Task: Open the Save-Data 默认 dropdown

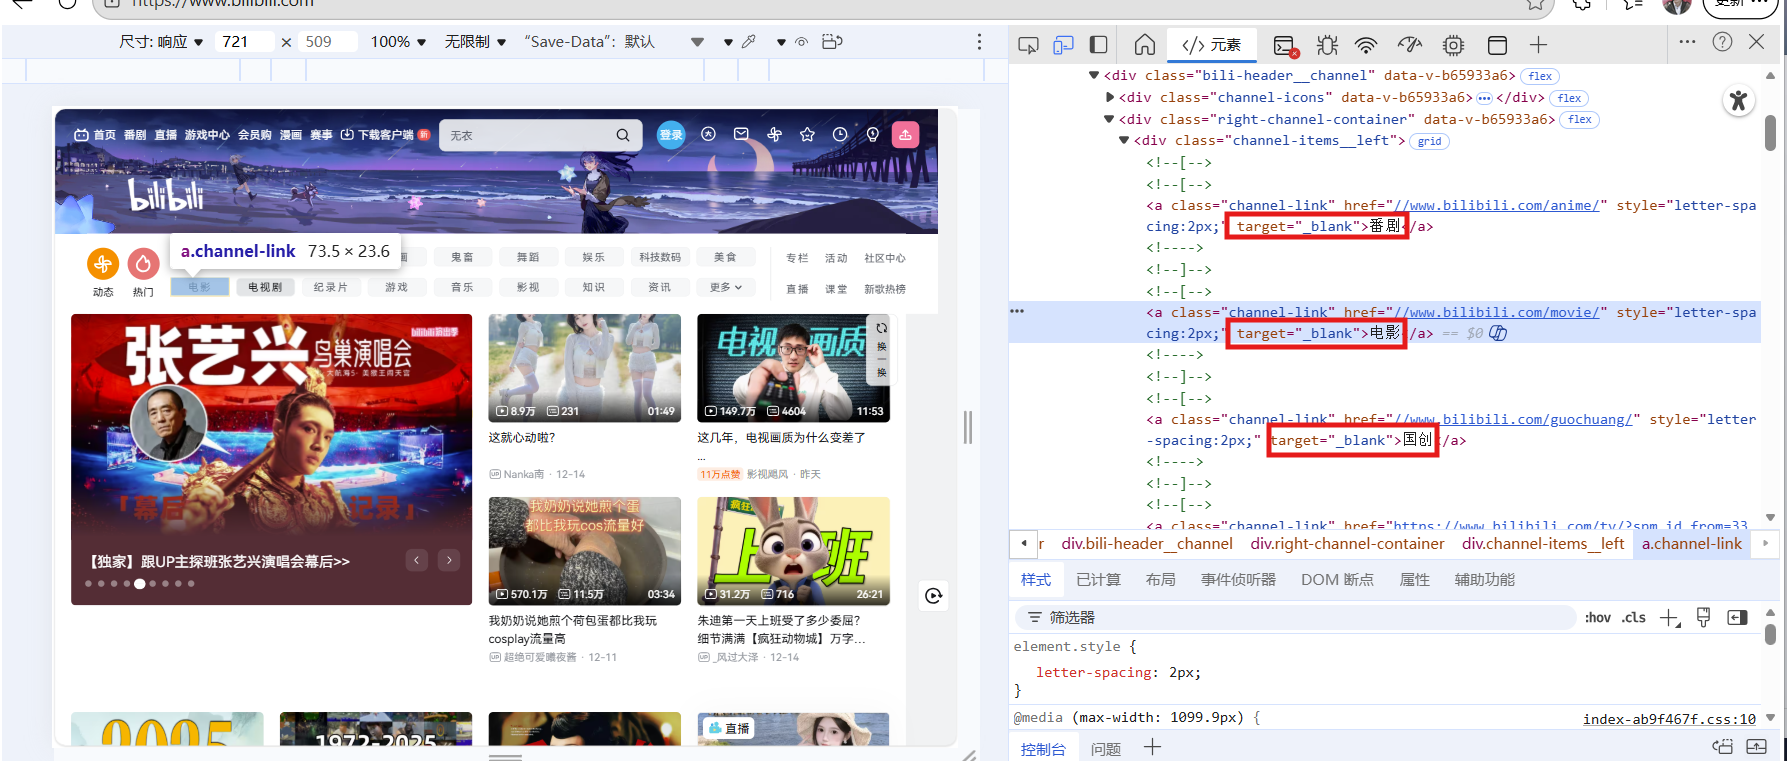Action: 613,42
